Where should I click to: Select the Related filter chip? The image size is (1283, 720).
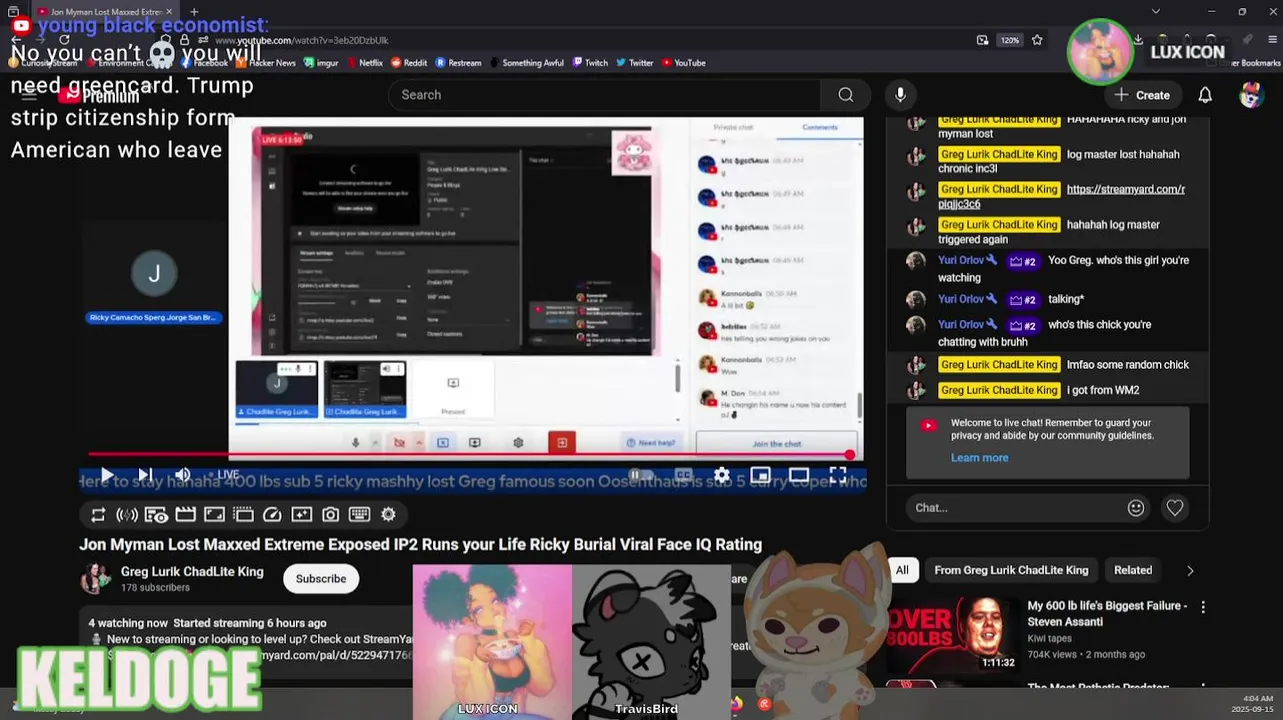(1133, 570)
